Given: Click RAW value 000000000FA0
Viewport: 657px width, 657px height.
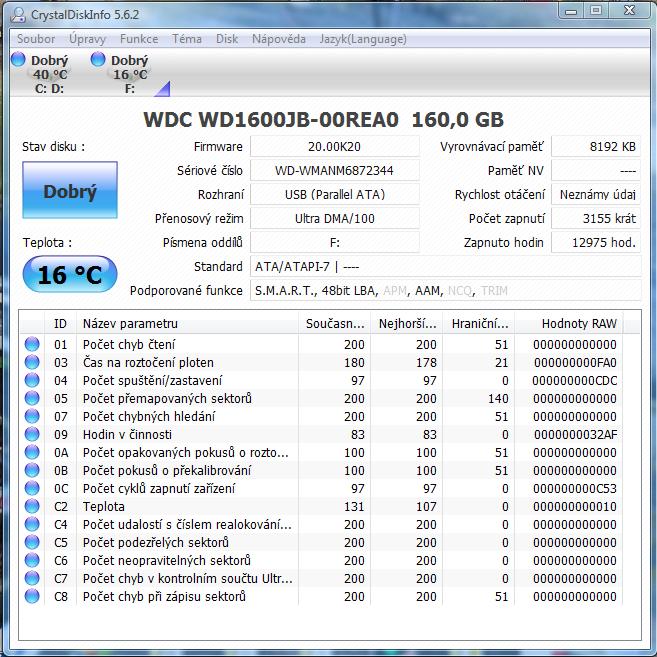Looking at the screenshot, I should (x=575, y=362).
